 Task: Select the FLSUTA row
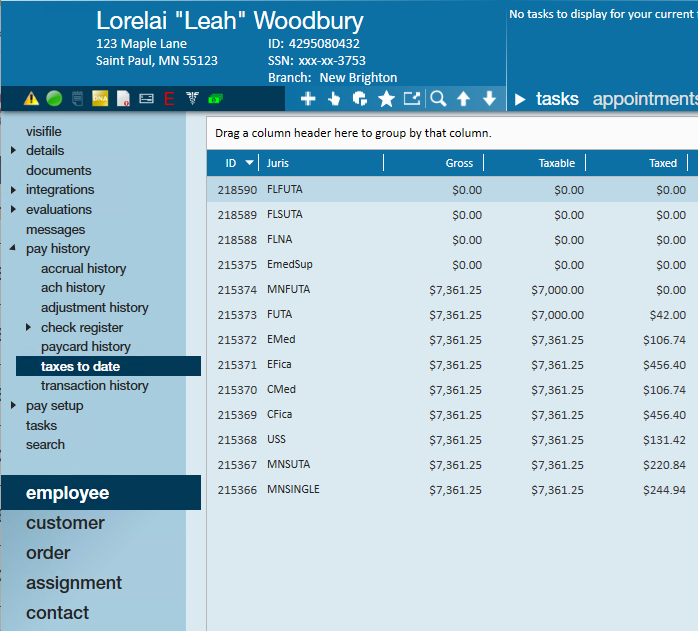(x=452, y=215)
